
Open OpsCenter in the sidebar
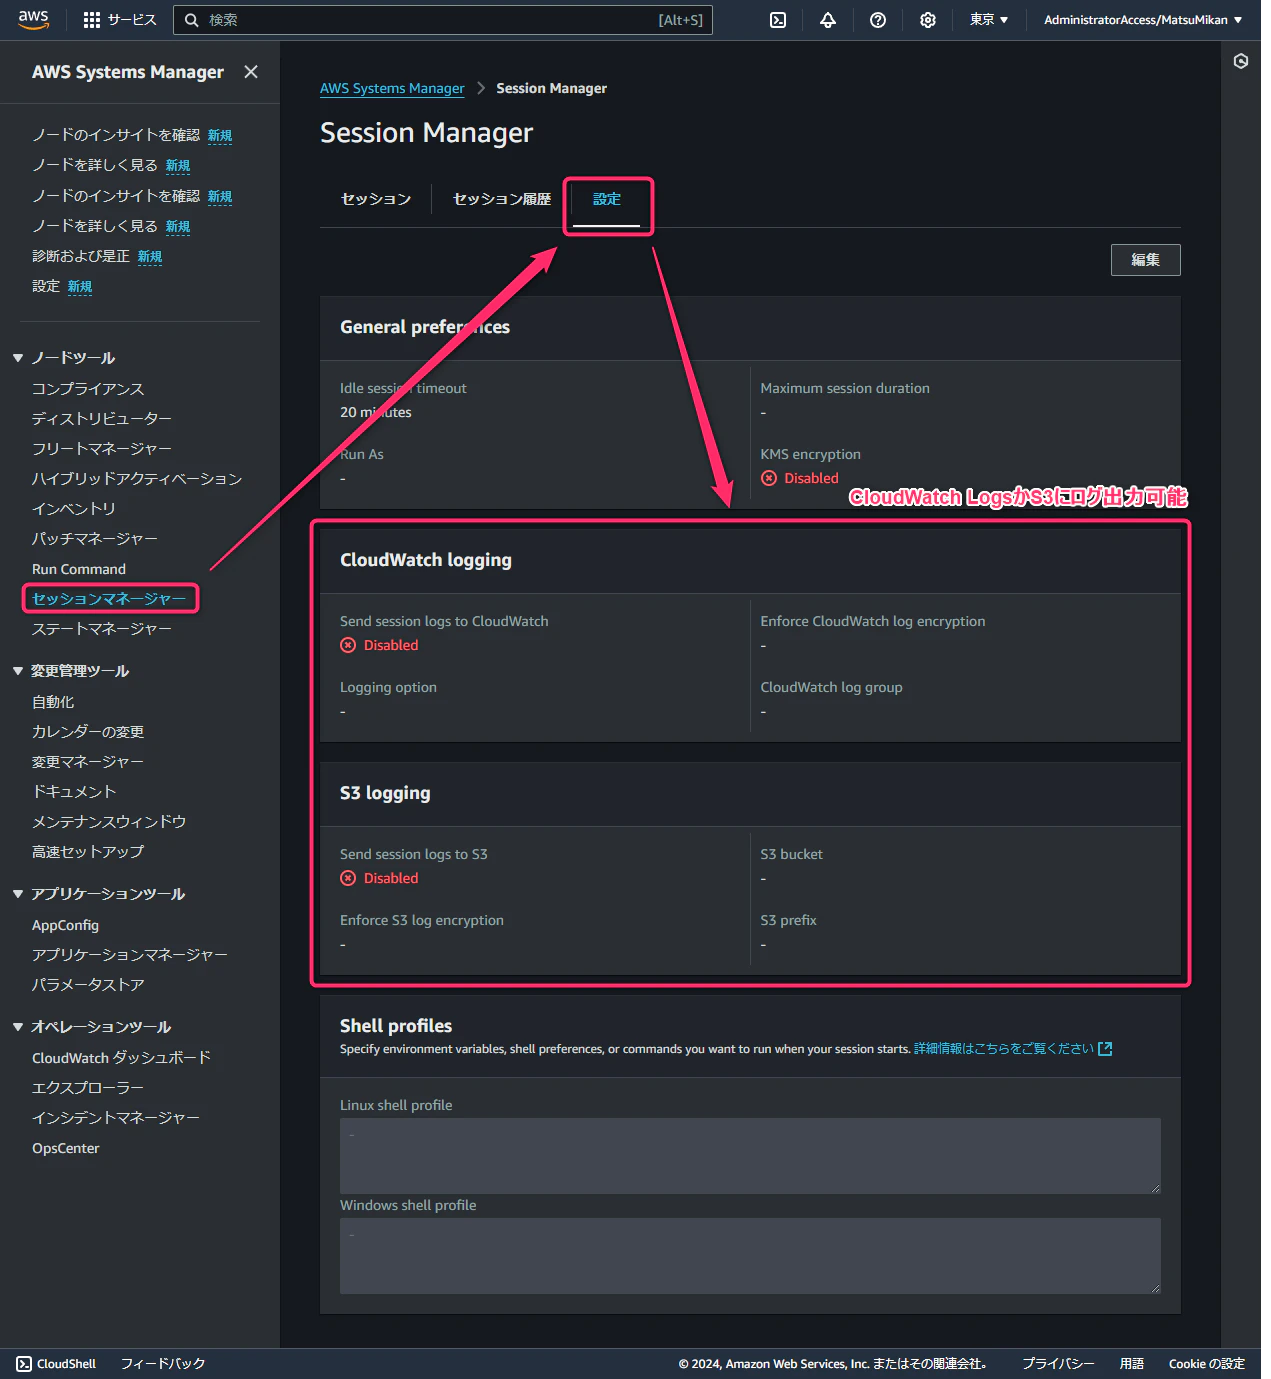[x=66, y=1148]
